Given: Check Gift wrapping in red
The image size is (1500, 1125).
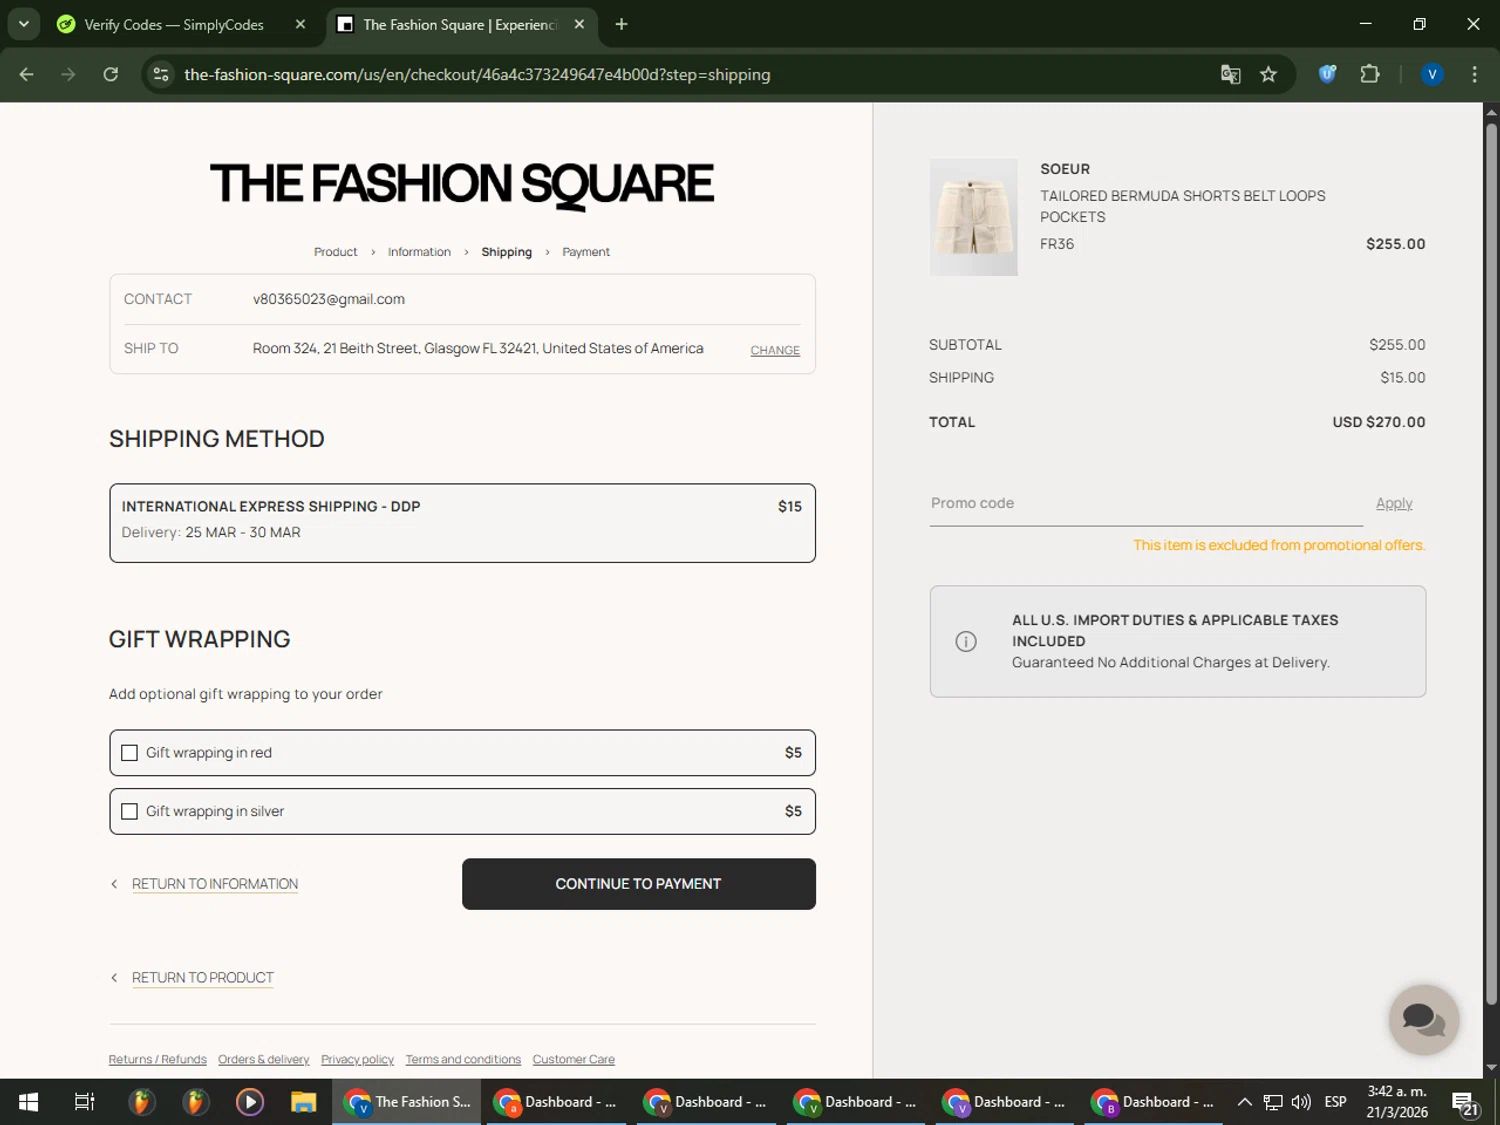Looking at the screenshot, I should (129, 753).
